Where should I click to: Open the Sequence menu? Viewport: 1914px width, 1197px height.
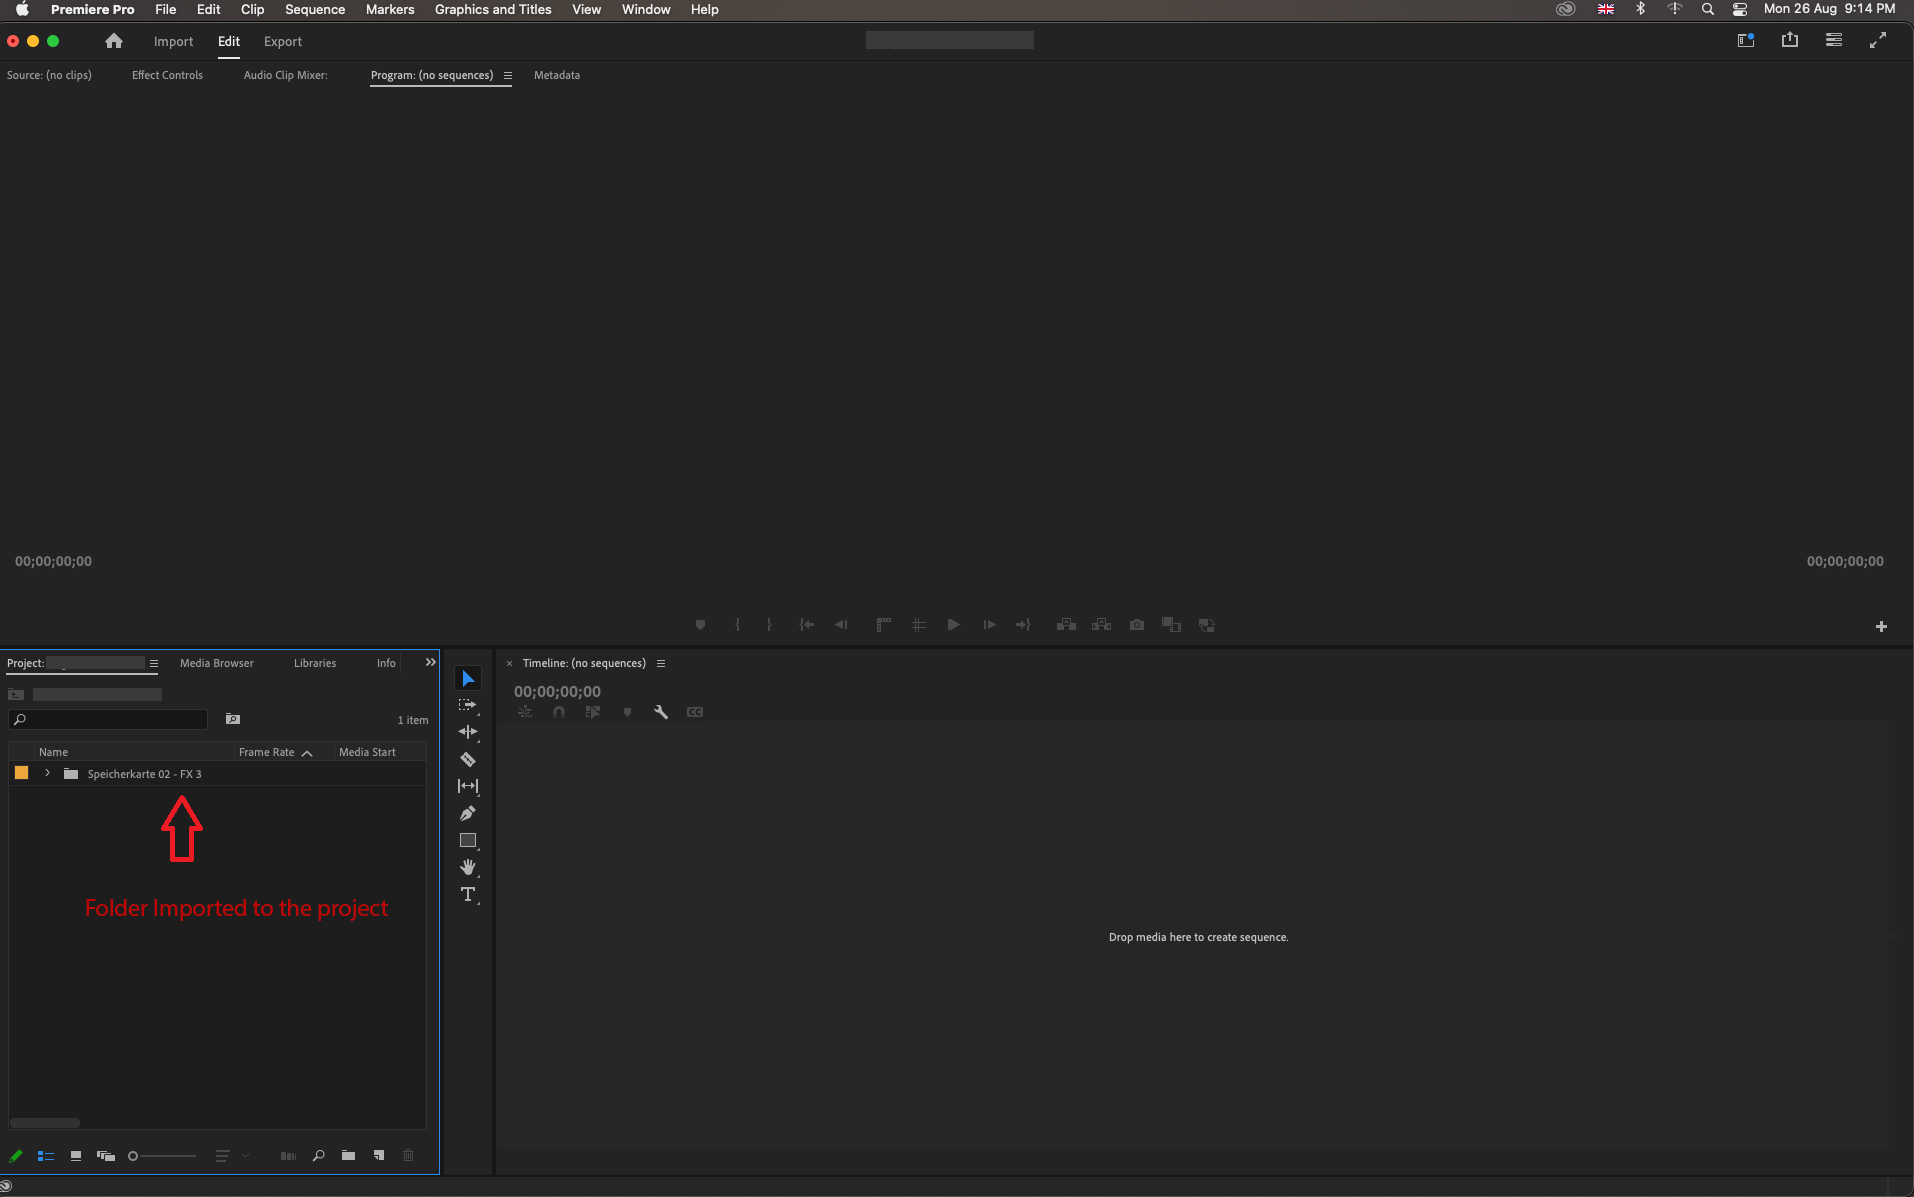pos(315,9)
